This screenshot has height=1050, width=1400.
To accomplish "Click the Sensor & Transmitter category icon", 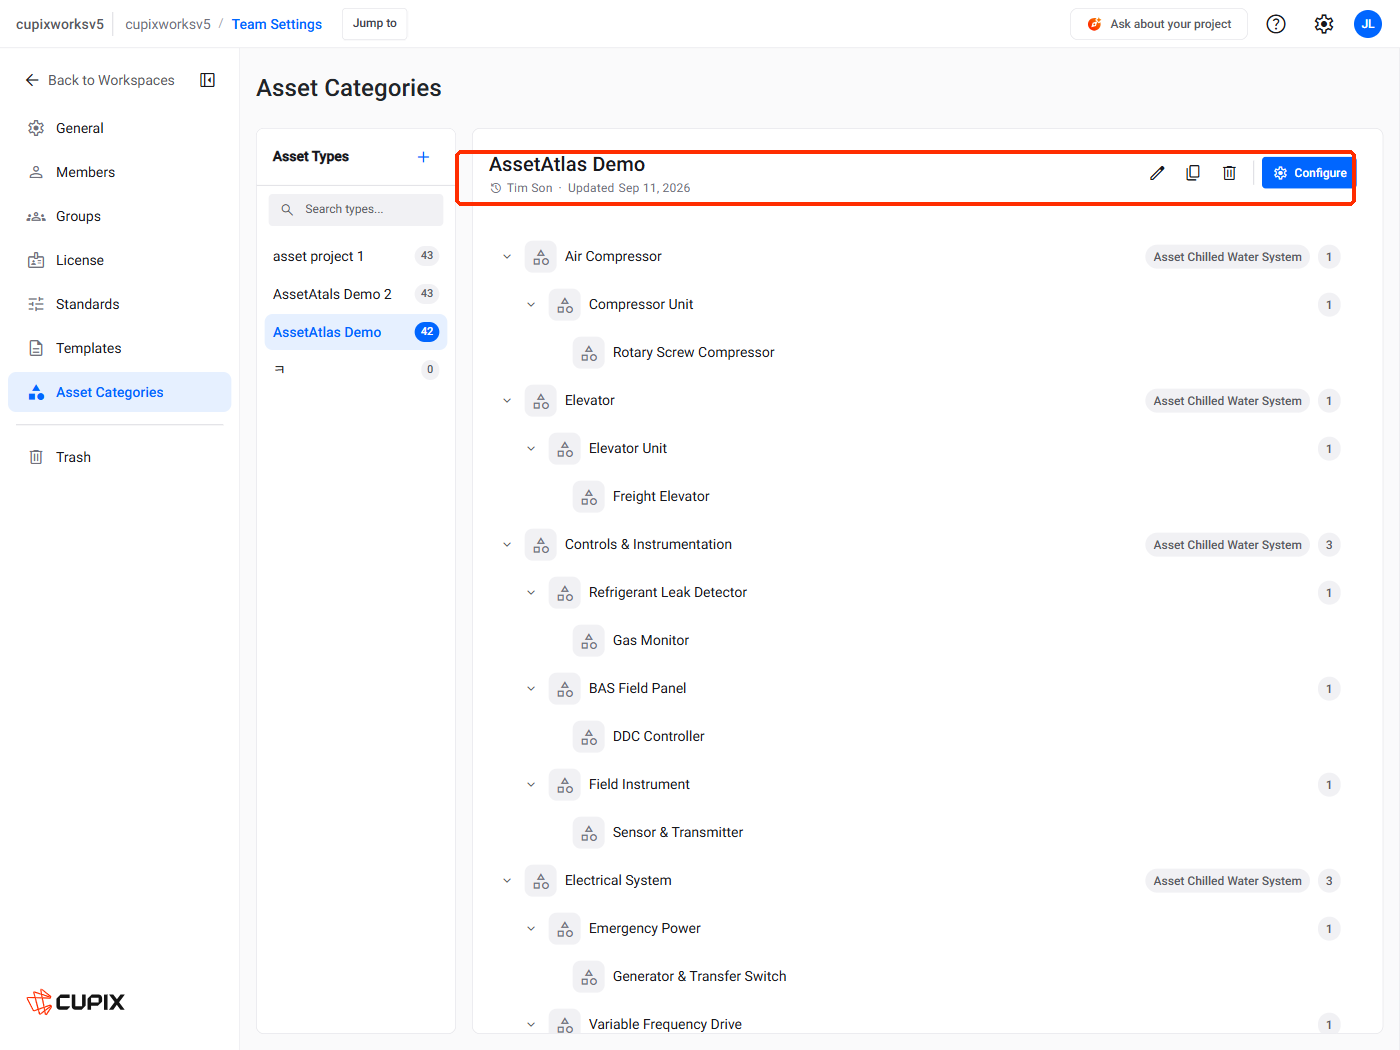I will [589, 833].
